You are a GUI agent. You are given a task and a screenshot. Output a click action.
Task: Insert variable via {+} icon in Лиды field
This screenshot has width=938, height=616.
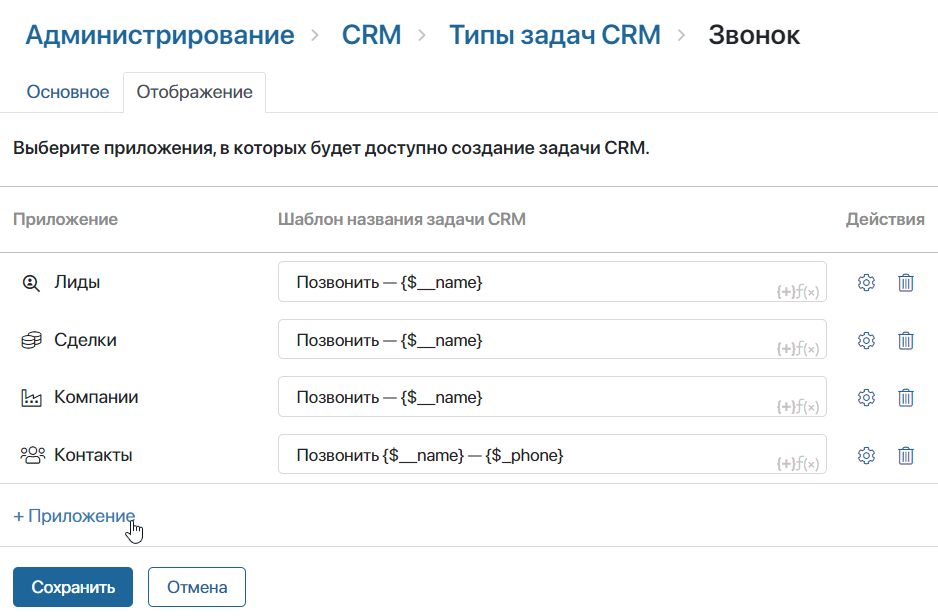785,292
